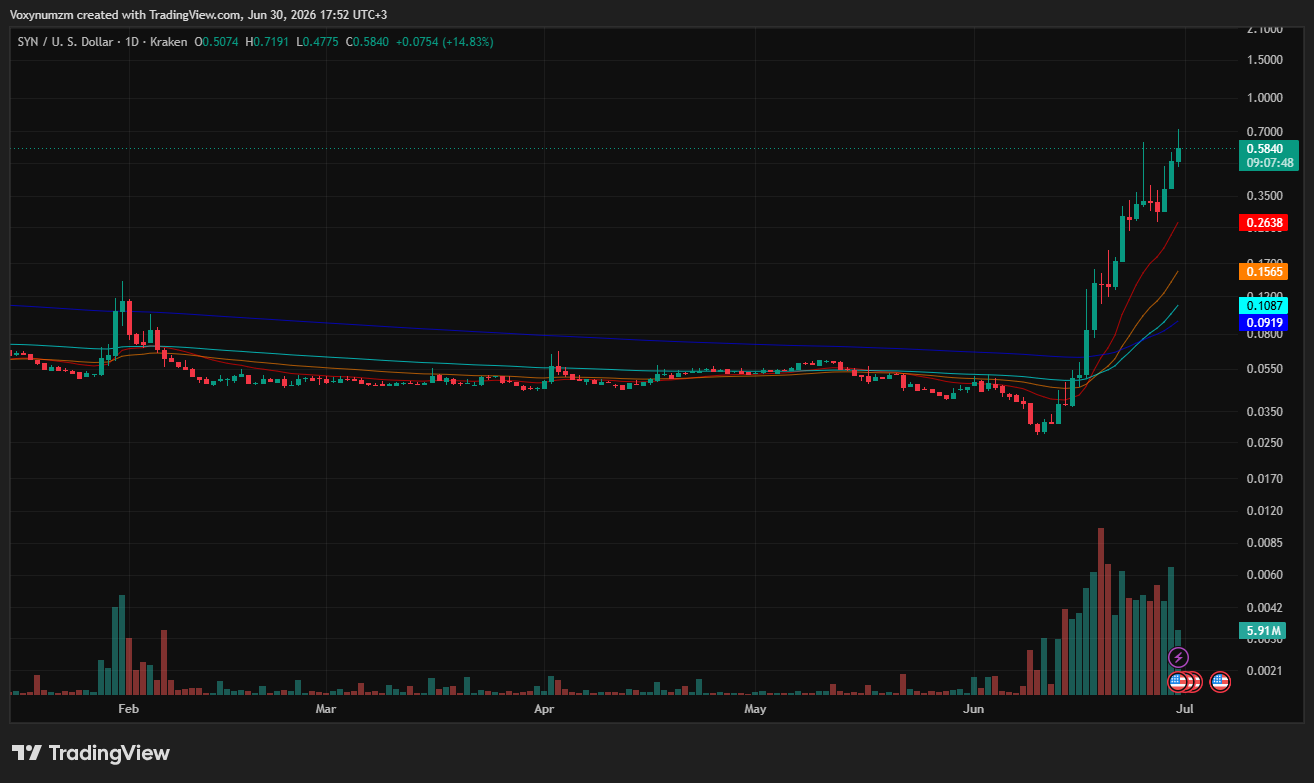The width and height of the screenshot is (1314, 783).
Task: Click the close value C0.5840 in header
Action: coord(365,42)
